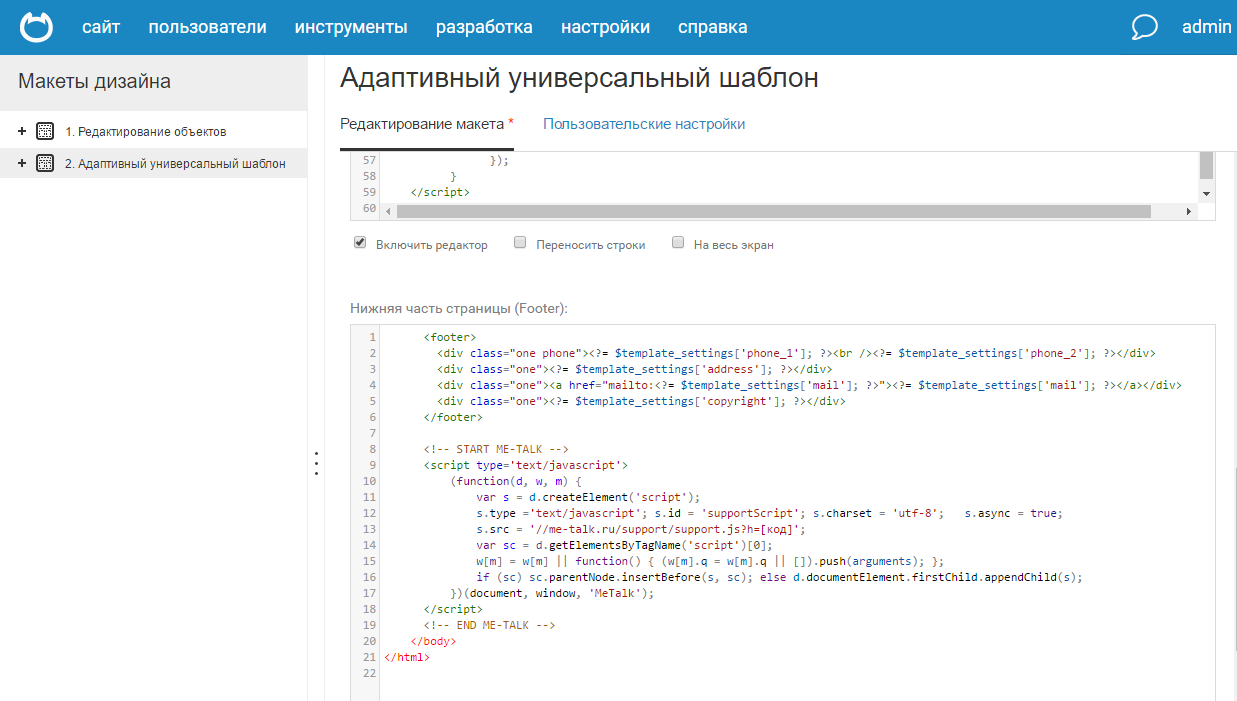Click the horizontal scrollbar left arrow
The width and height of the screenshot is (1237, 701).
pos(389,211)
